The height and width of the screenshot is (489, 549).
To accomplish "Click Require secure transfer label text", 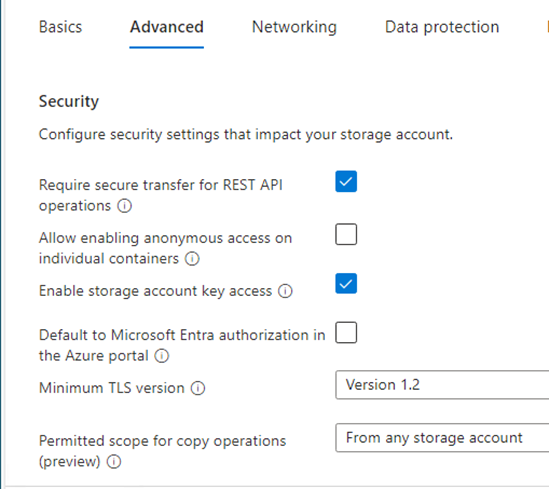I will (x=161, y=195).
